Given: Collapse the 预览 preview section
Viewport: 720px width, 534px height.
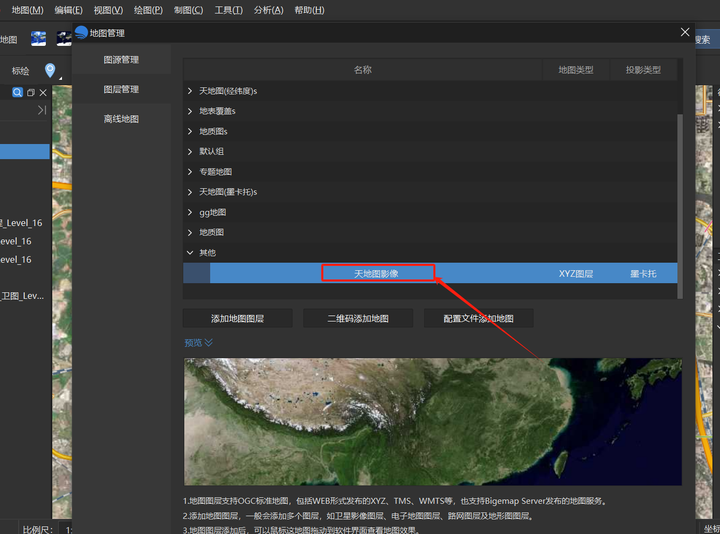Looking at the screenshot, I should [x=198, y=343].
